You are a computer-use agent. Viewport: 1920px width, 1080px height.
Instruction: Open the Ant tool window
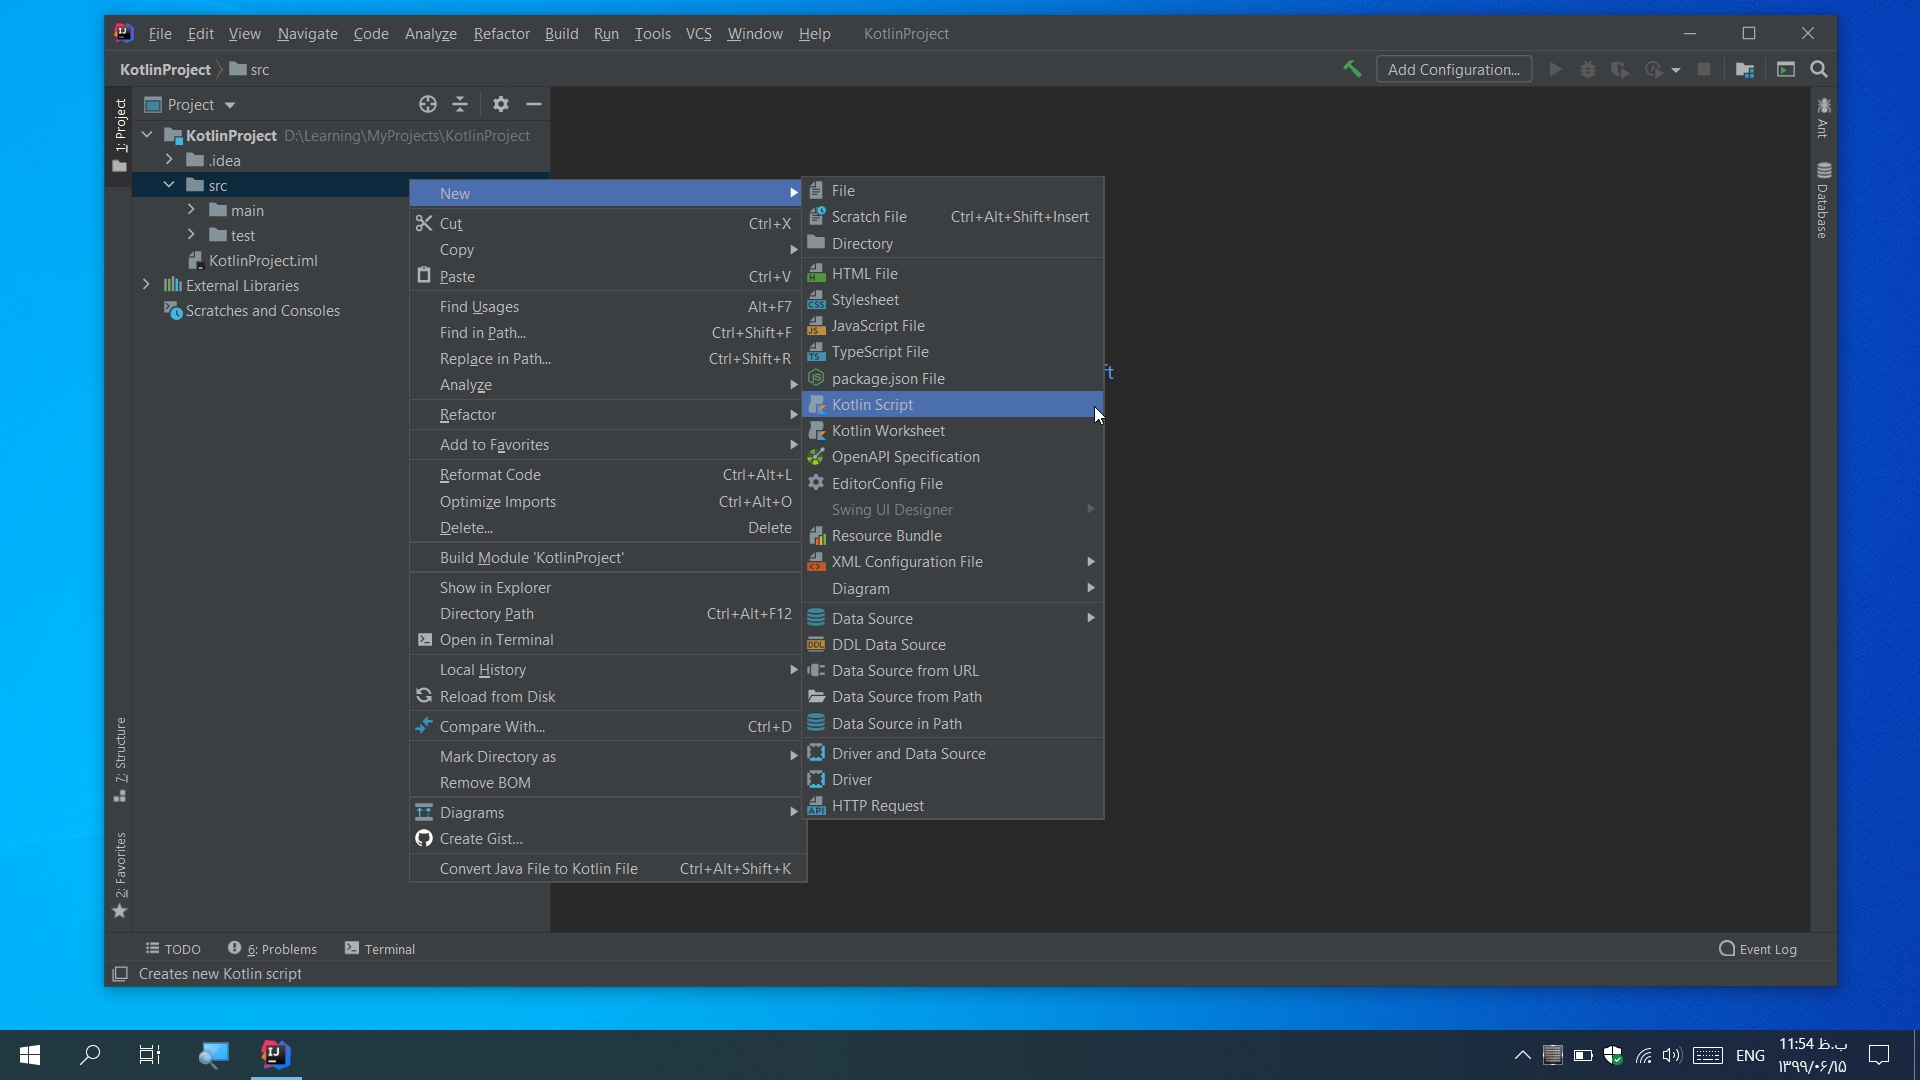[1823, 120]
